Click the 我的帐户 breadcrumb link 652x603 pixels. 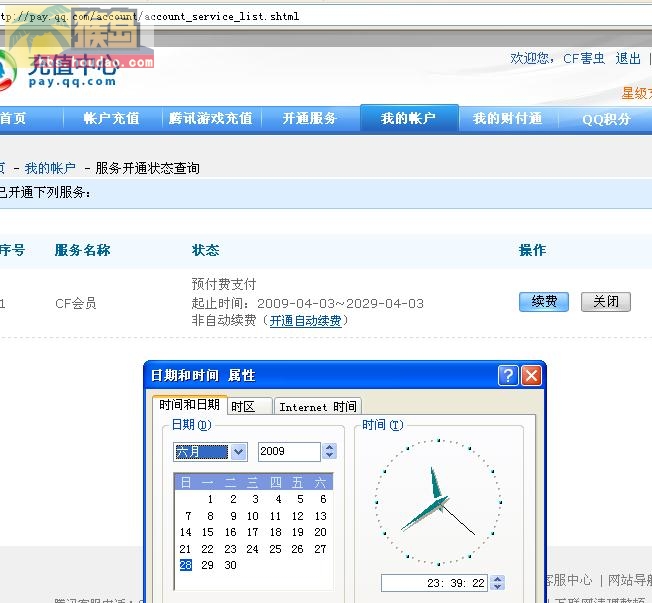pyautogui.click(x=50, y=168)
